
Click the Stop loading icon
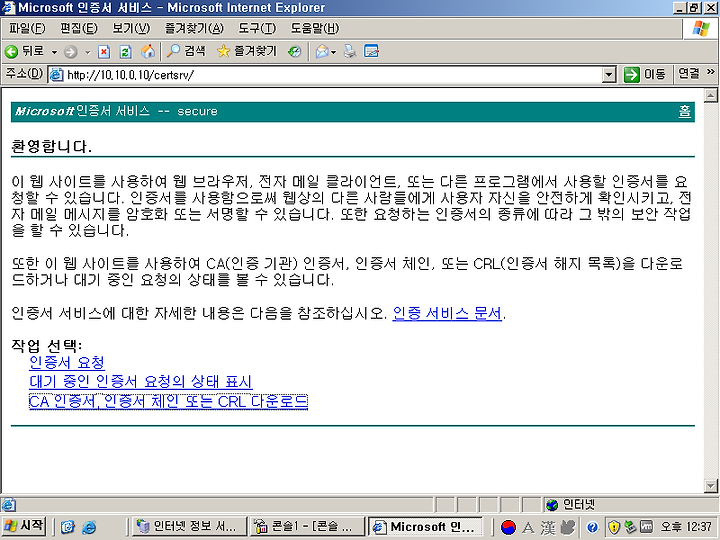point(104,51)
